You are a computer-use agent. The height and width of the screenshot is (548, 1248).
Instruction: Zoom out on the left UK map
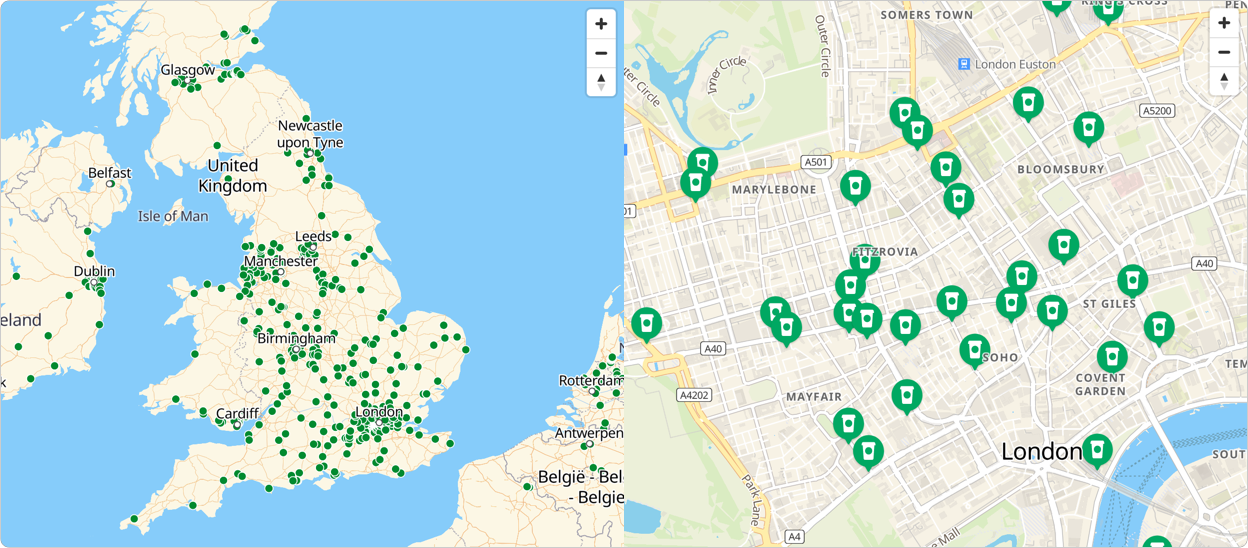(x=600, y=53)
